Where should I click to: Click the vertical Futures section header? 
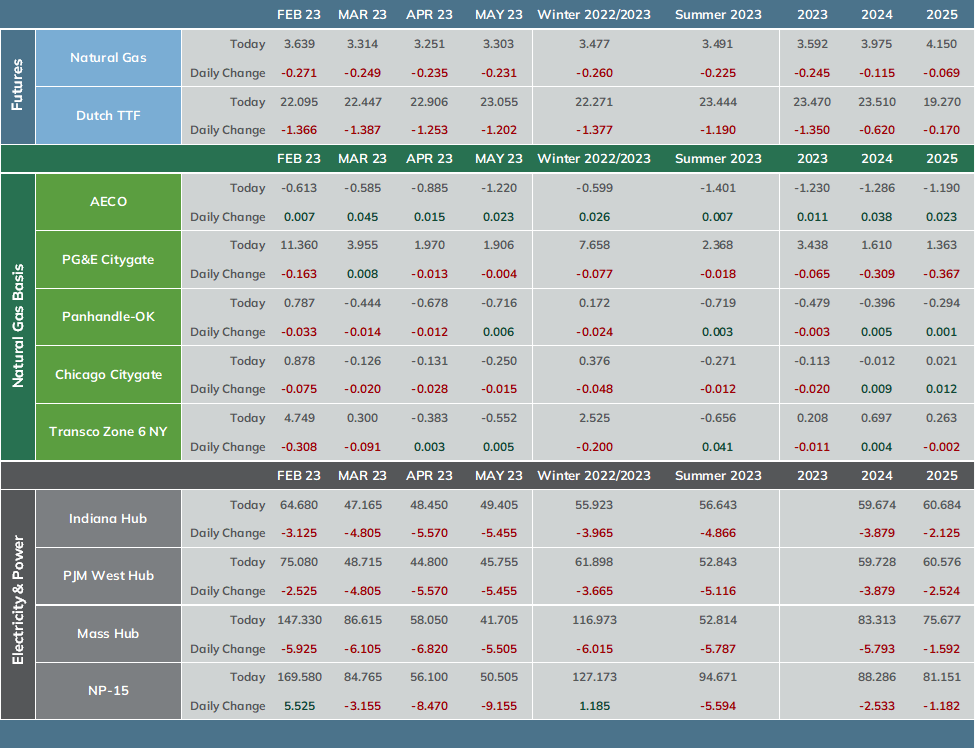point(17,86)
